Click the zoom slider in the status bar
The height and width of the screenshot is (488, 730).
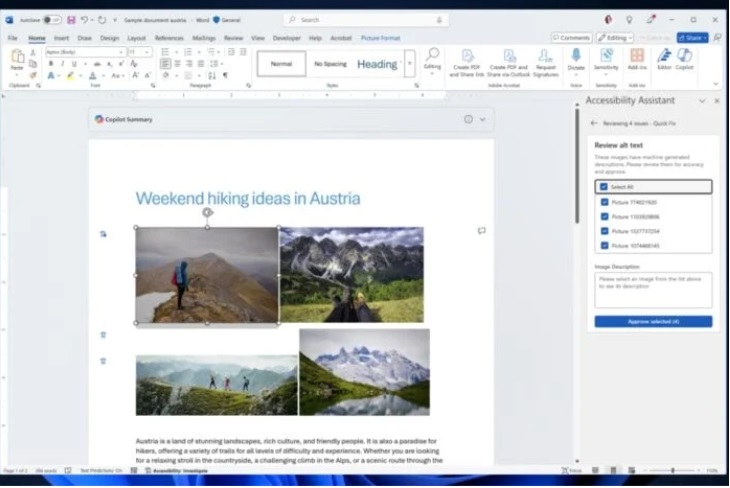pos(673,470)
